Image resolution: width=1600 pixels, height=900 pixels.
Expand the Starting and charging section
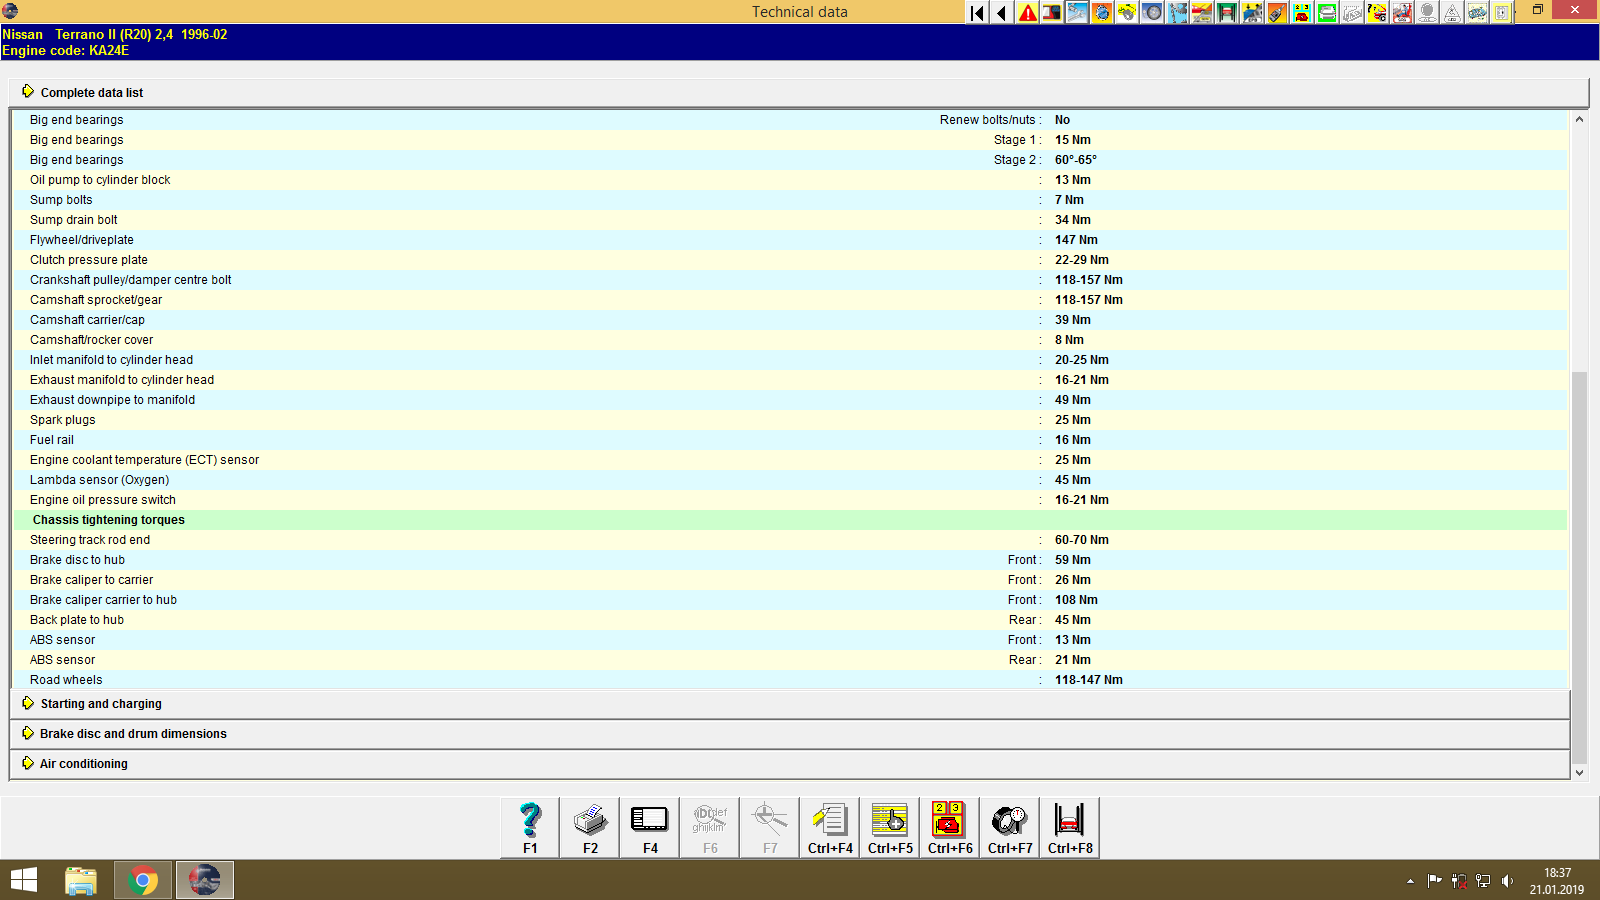point(100,703)
